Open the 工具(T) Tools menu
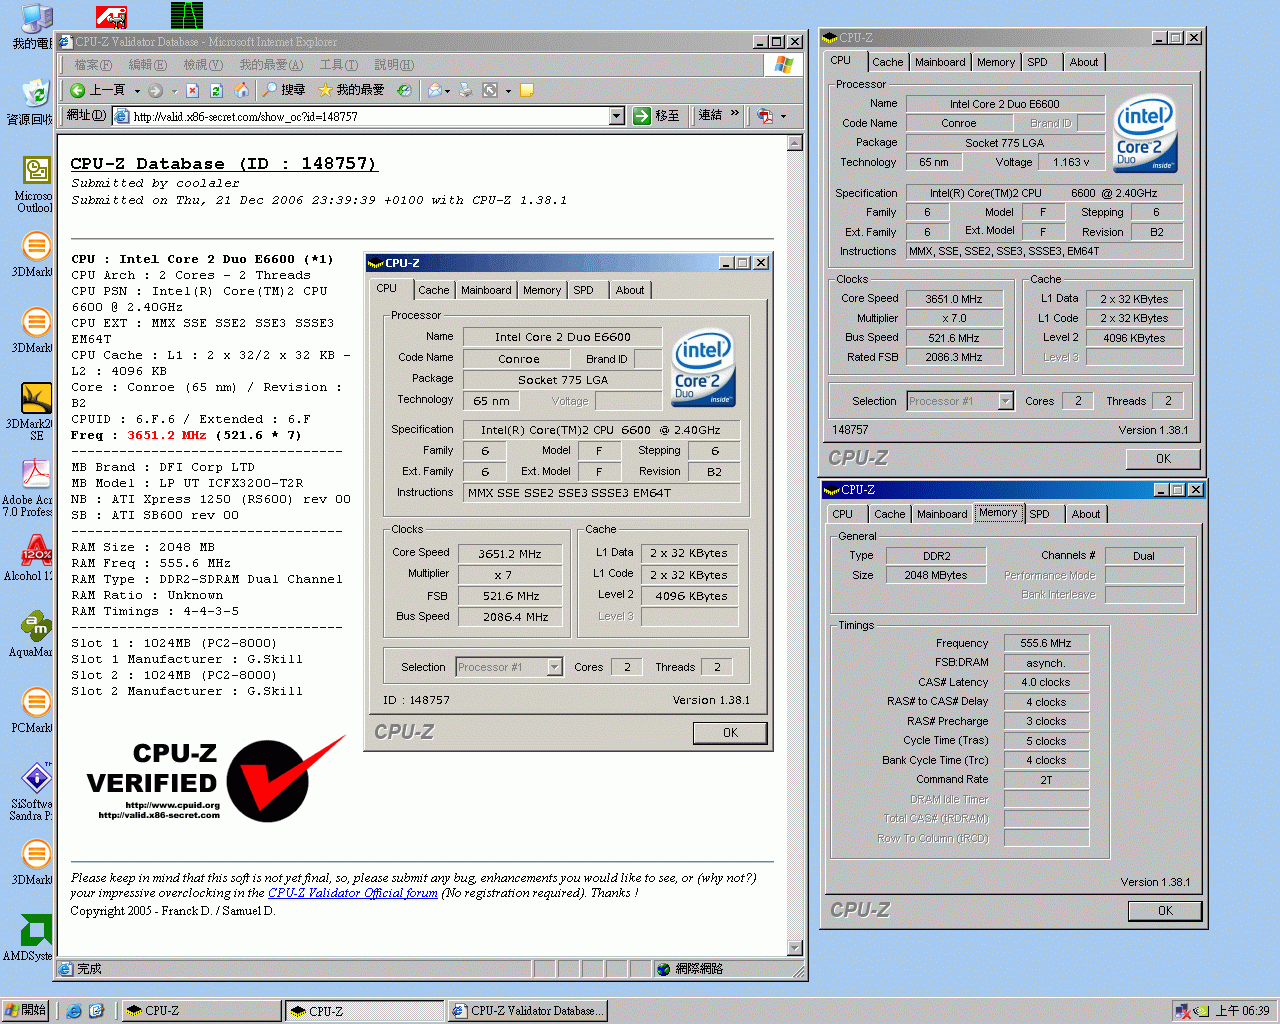This screenshot has width=1280, height=1024. click(x=339, y=65)
